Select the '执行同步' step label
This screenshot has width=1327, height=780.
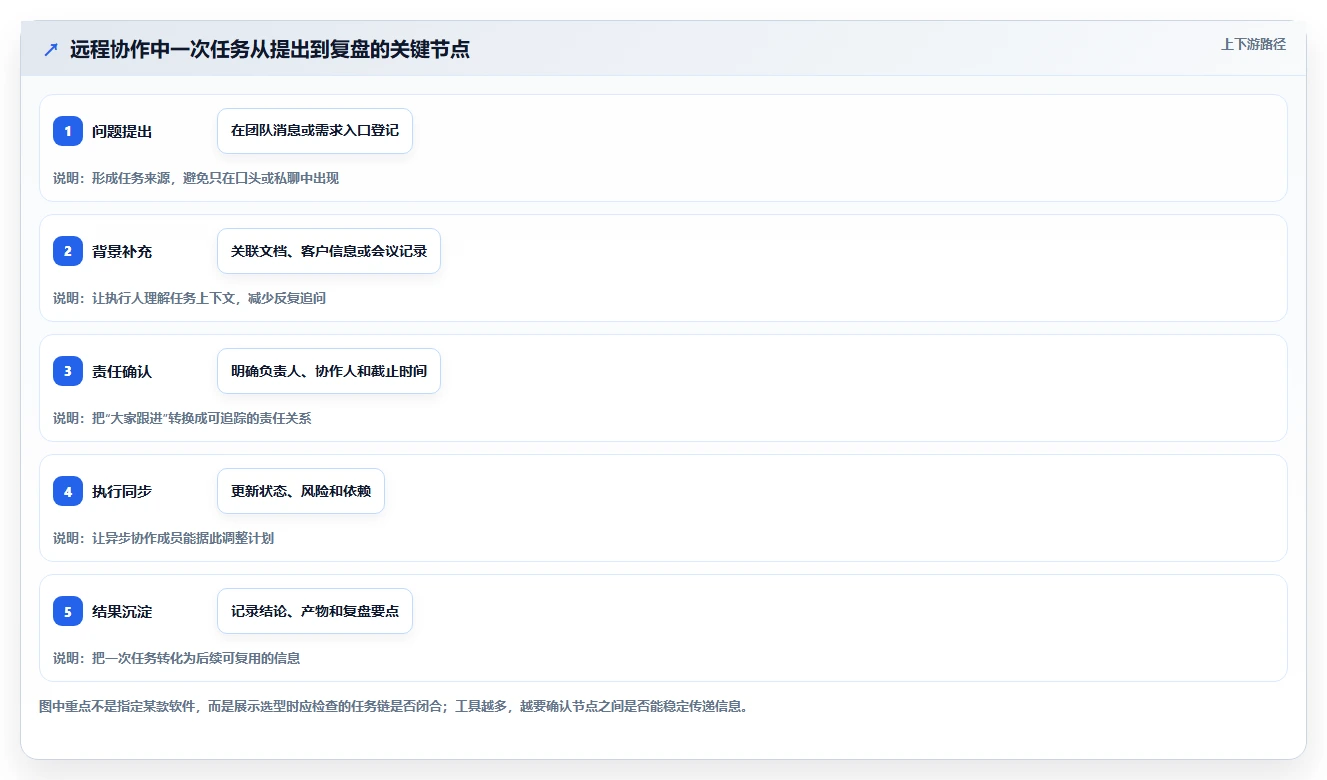(122, 491)
